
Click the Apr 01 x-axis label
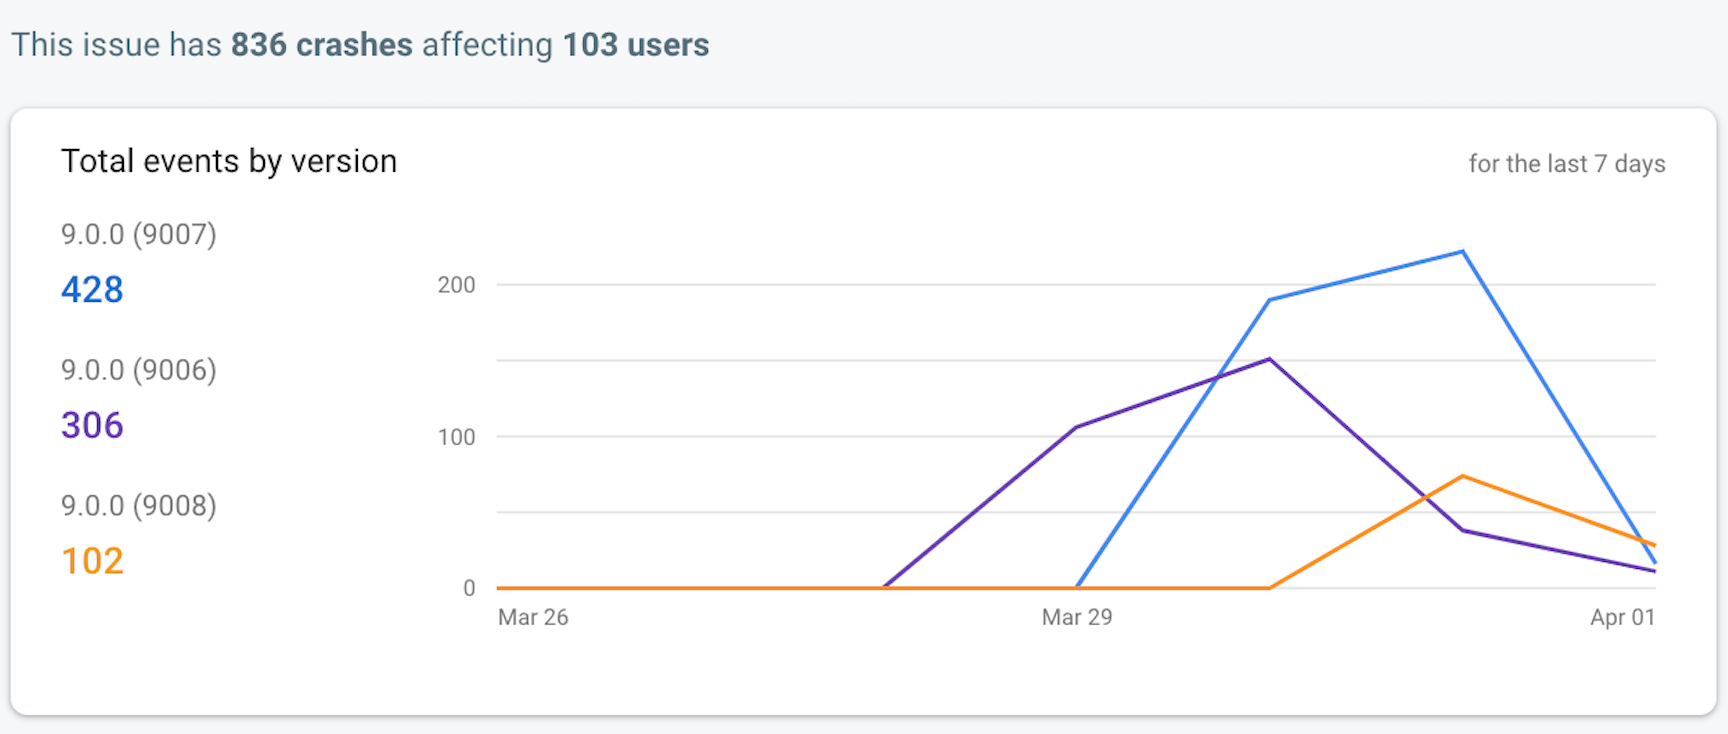tap(1622, 617)
